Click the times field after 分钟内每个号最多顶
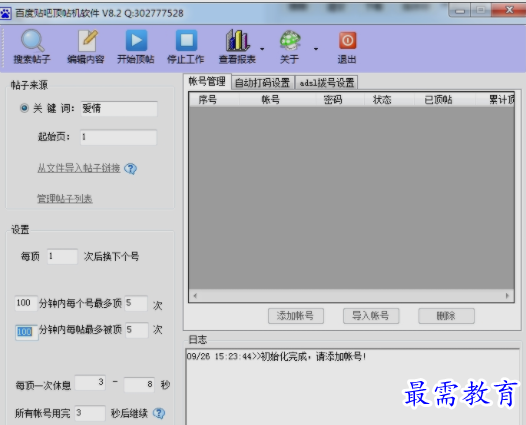Image resolution: width=526 pixels, height=425 pixels. 136,303
